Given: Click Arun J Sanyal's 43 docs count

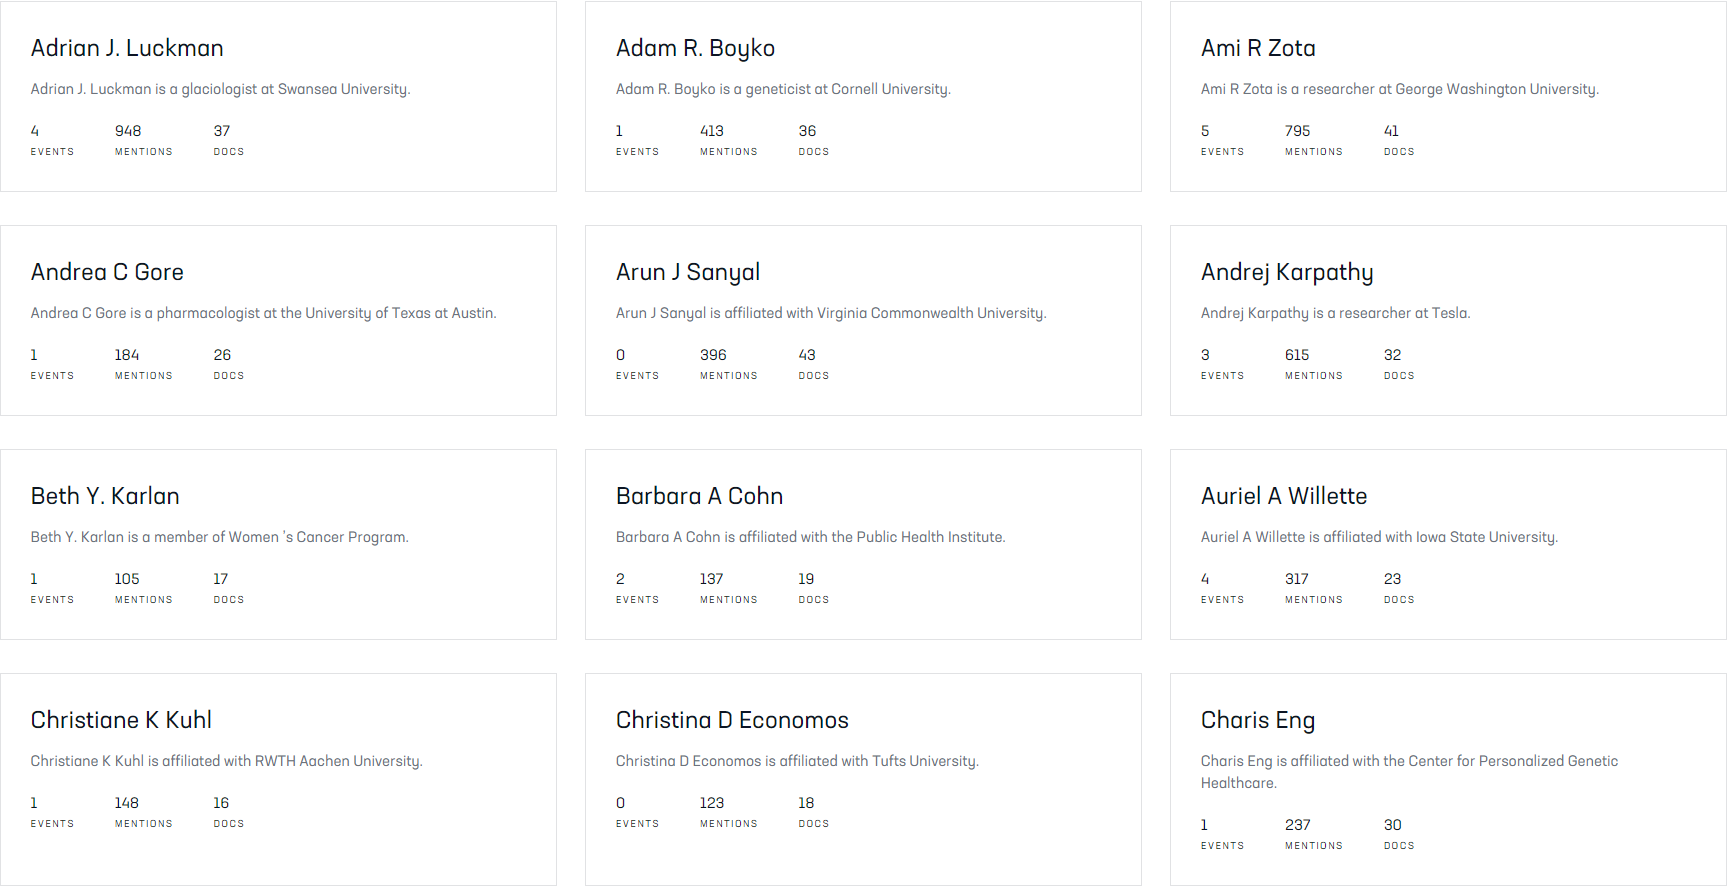Looking at the screenshot, I should (x=807, y=355).
